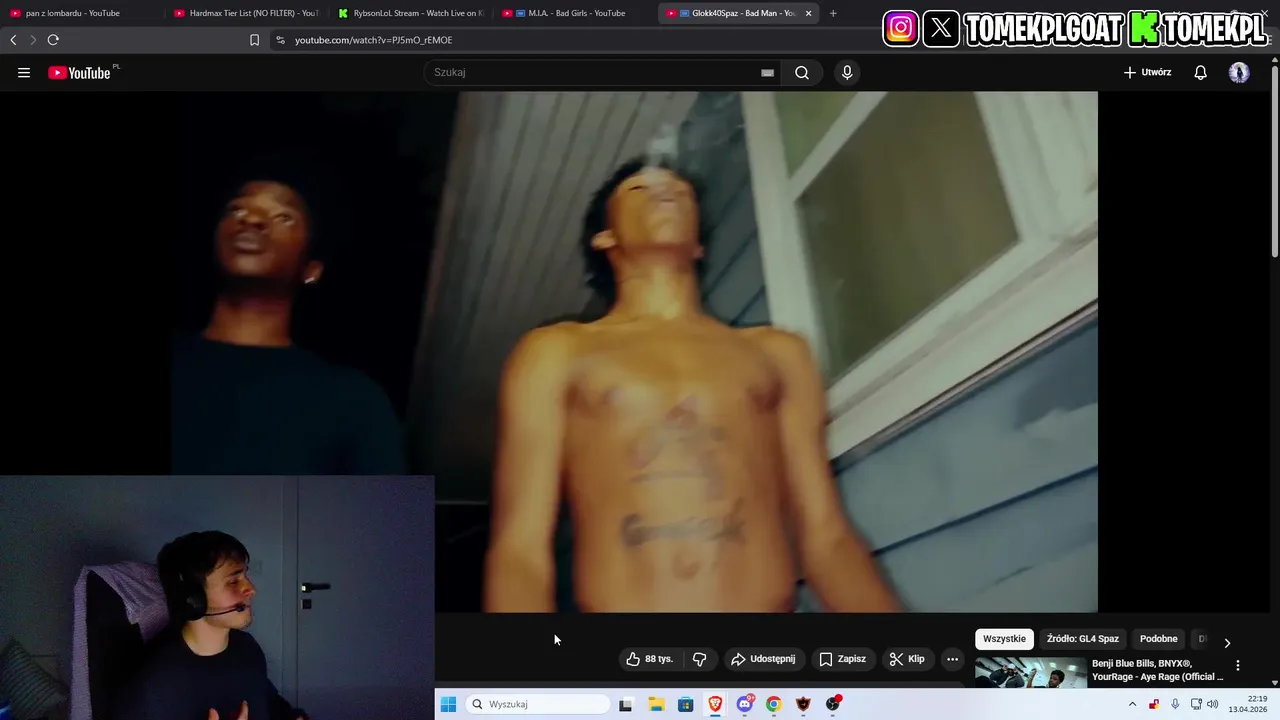The image size is (1280, 720).
Task: Open Discord from the taskbar
Action: pyautogui.click(x=745, y=704)
